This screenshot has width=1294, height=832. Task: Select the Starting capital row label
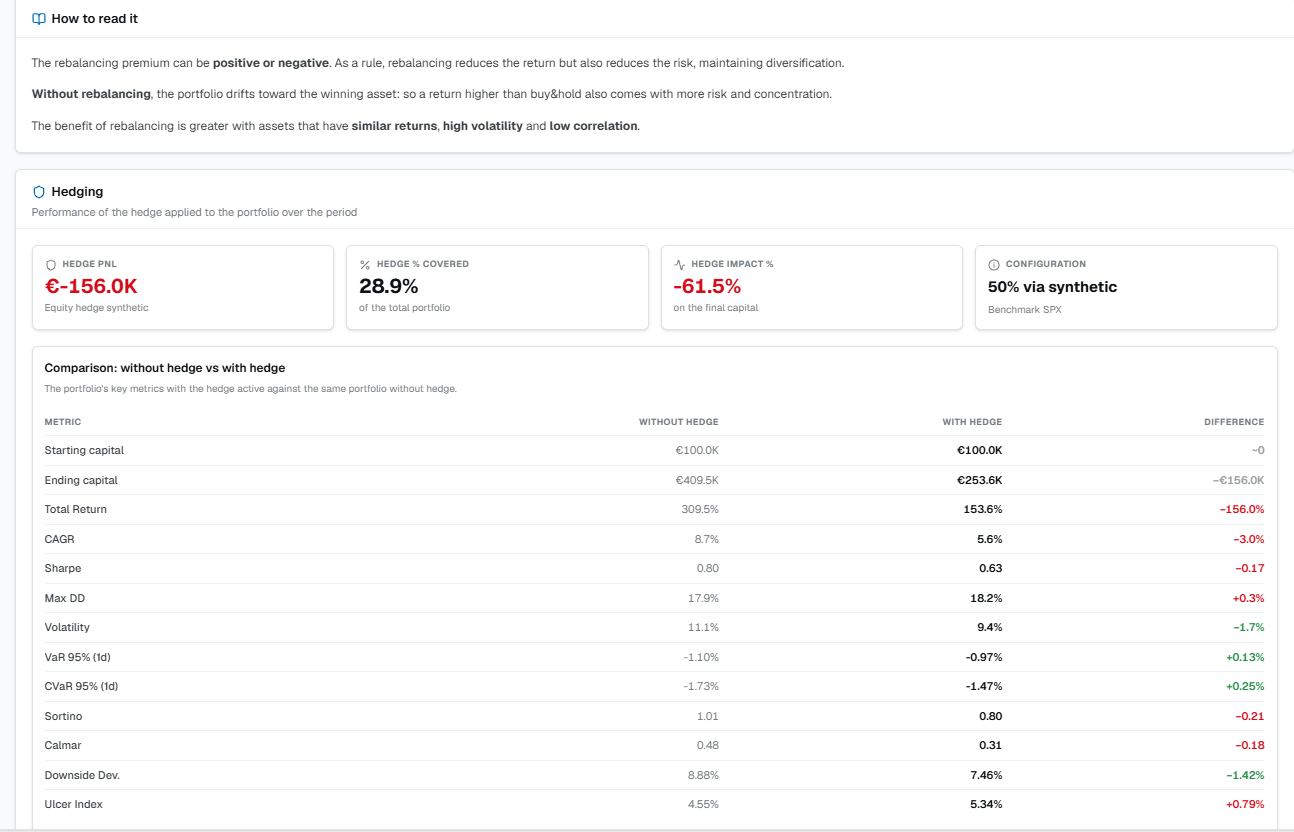(84, 450)
